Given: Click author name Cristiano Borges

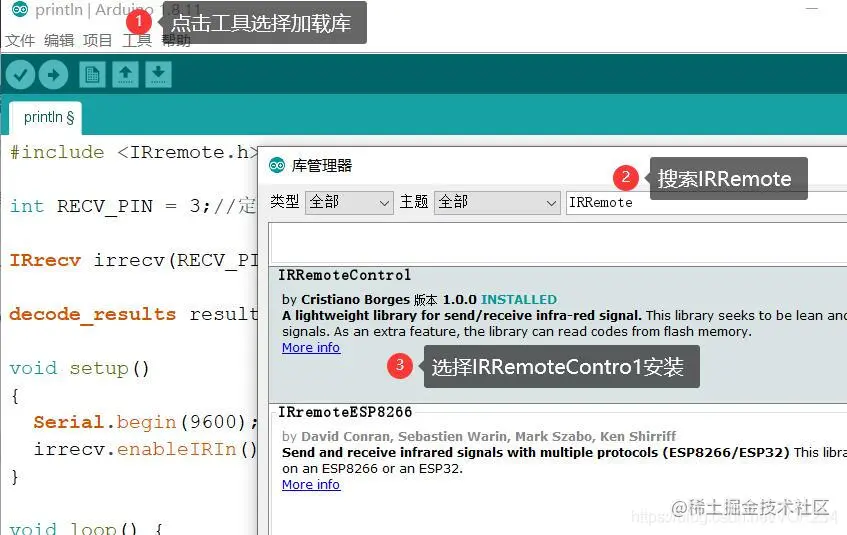Looking at the screenshot, I should coord(355,299).
